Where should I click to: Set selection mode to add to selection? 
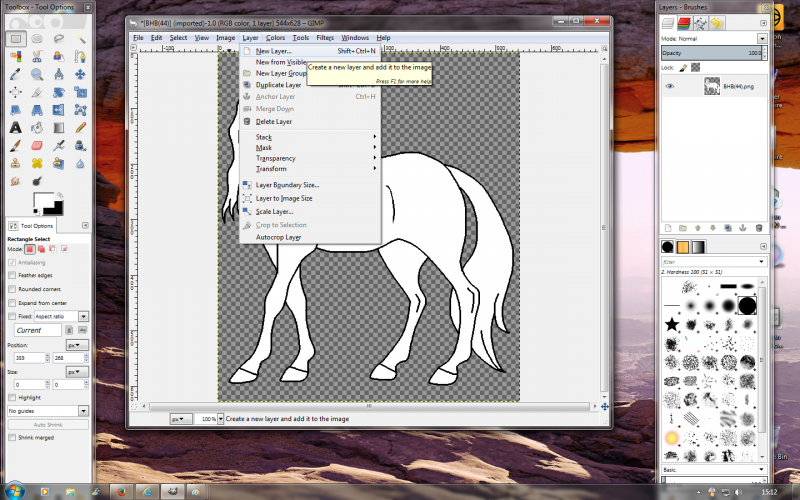[41, 249]
